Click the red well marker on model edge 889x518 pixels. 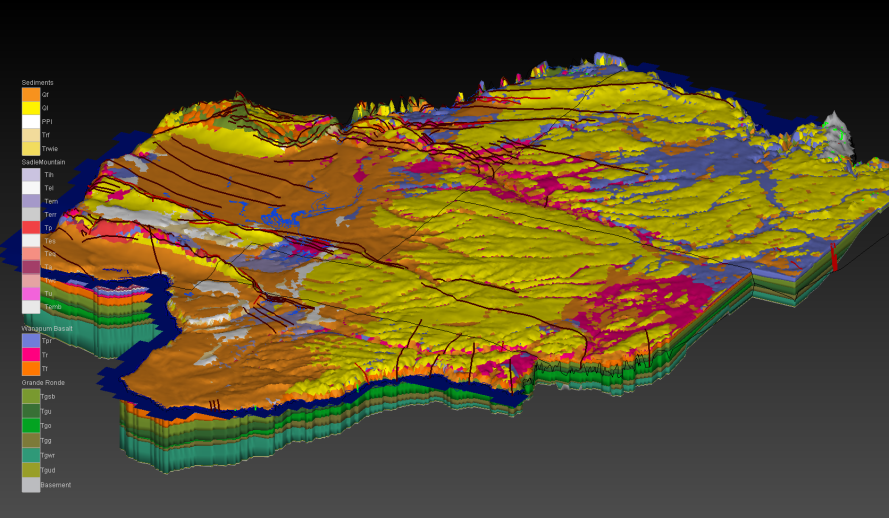pyautogui.click(x=834, y=257)
